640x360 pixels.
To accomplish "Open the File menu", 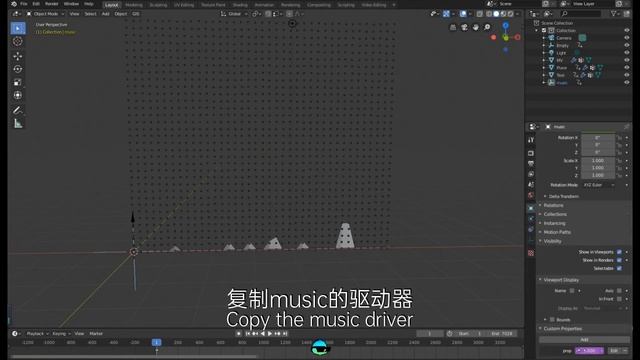I will coord(24,4).
